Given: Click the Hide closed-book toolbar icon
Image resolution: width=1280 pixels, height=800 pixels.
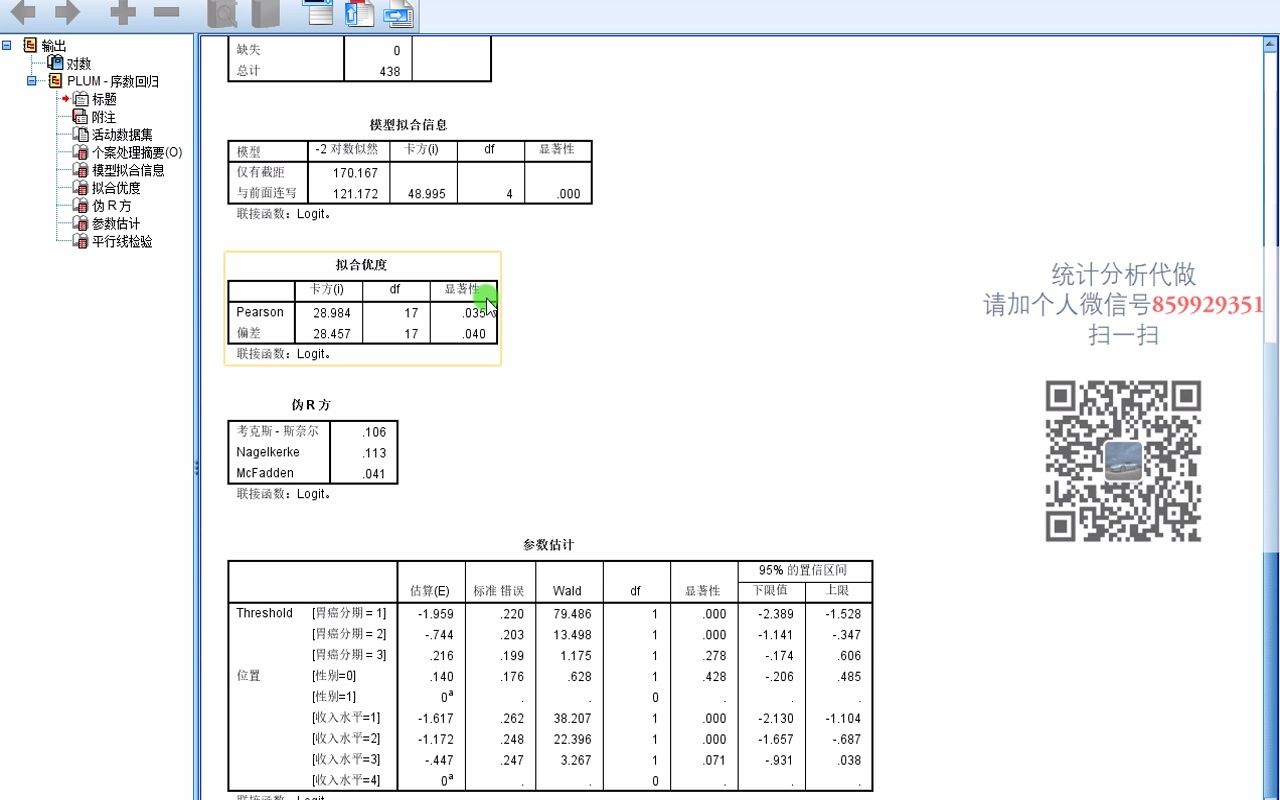Looking at the screenshot, I should tap(265, 13).
